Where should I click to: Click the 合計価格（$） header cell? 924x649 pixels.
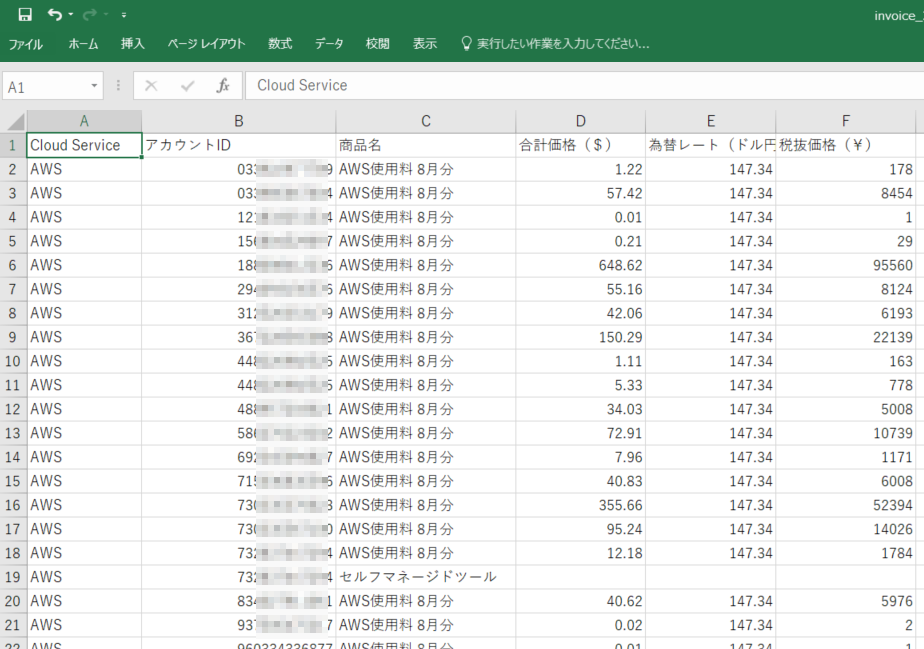[x=580, y=145]
